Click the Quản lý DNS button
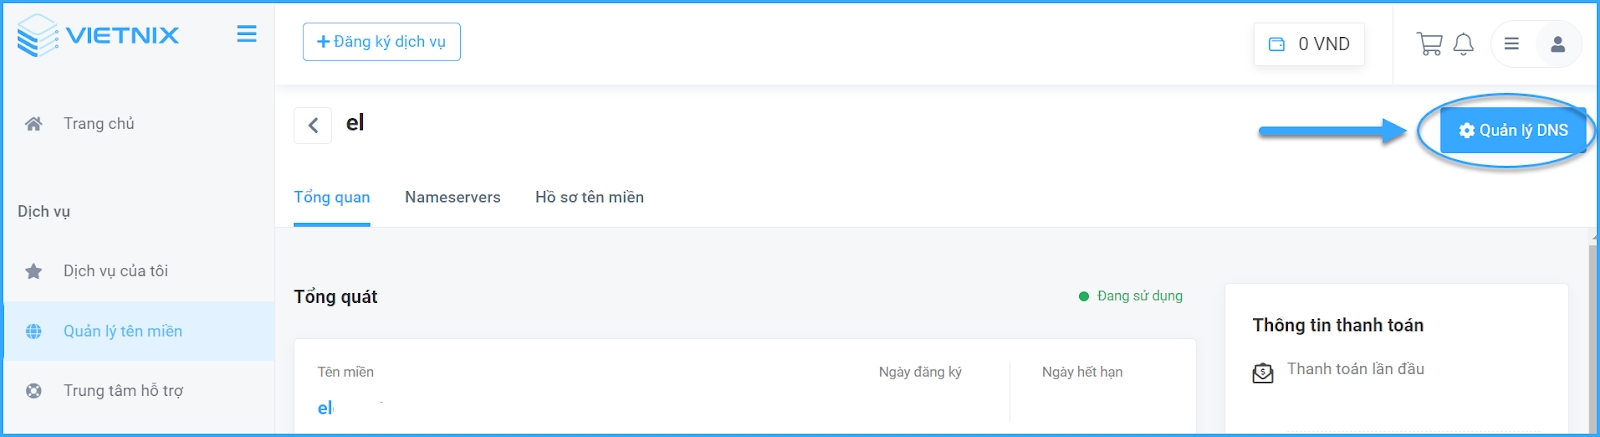This screenshot has height=437, width=1600. pos(1512,130)
